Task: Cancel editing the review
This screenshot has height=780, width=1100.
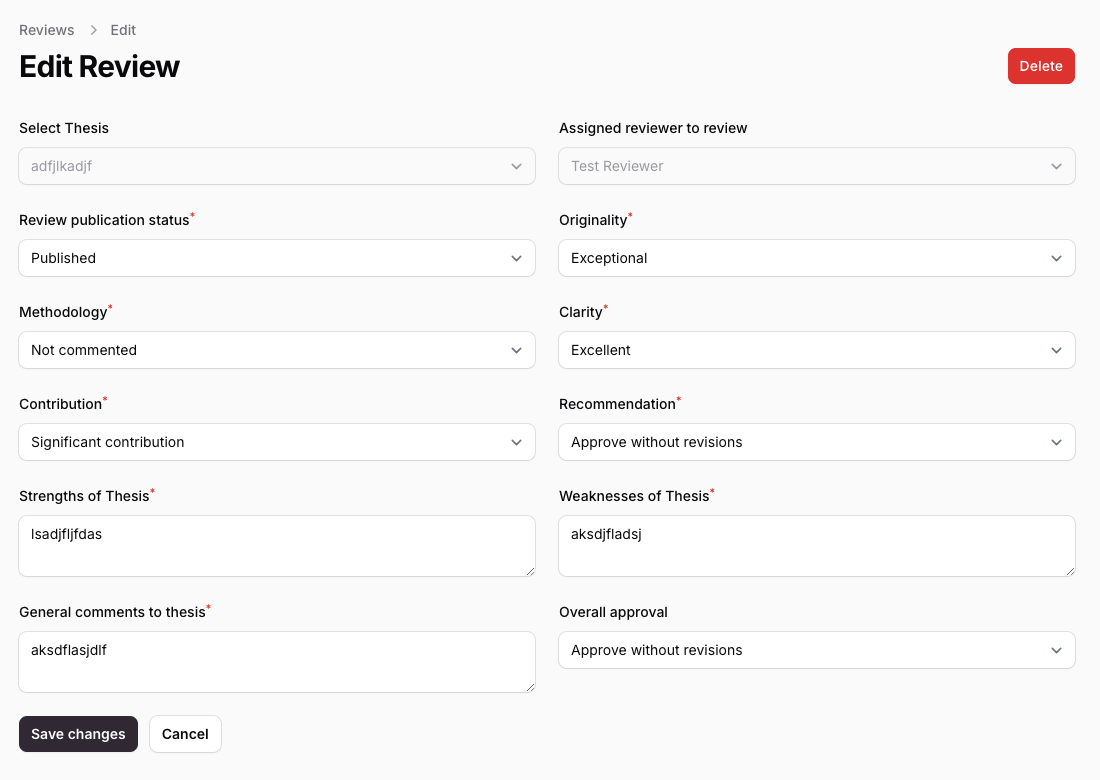Action: point(185,734)
